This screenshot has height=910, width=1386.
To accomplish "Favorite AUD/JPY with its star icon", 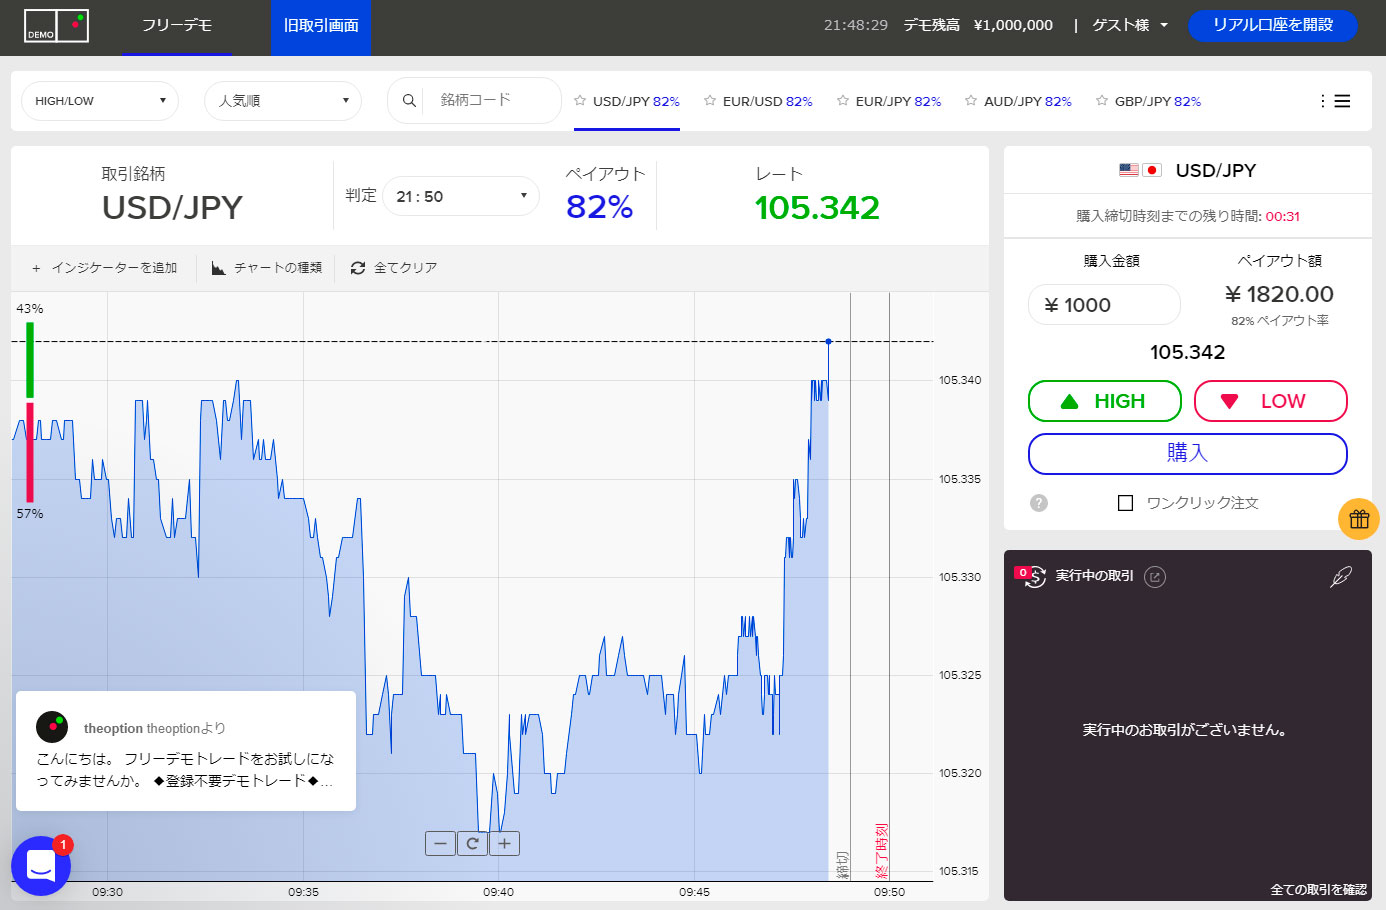I will [971, 100].
